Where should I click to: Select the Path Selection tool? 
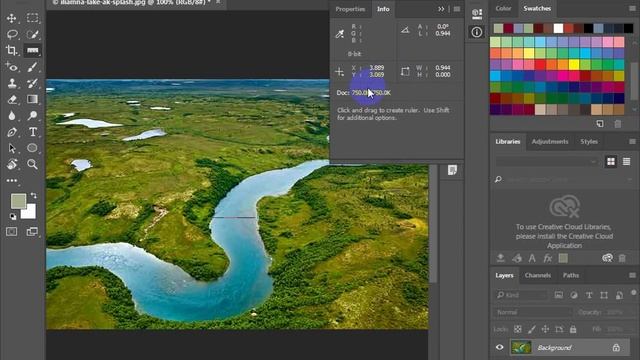tap(11, 148)
